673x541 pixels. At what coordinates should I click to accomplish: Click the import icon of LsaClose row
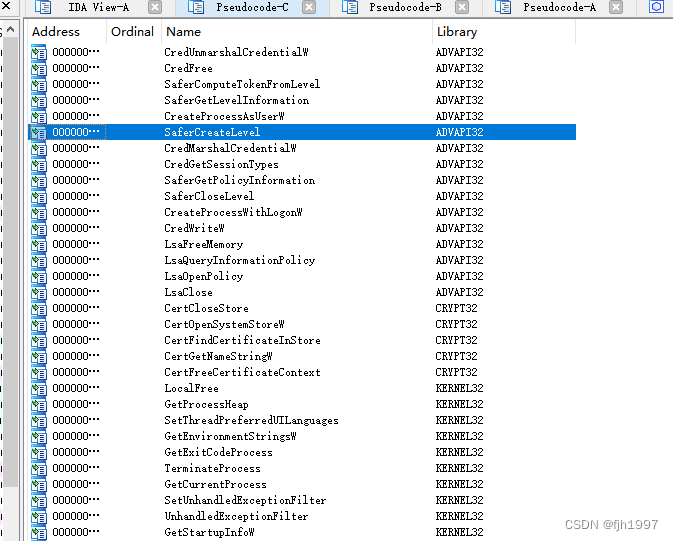tap(39, 292)
